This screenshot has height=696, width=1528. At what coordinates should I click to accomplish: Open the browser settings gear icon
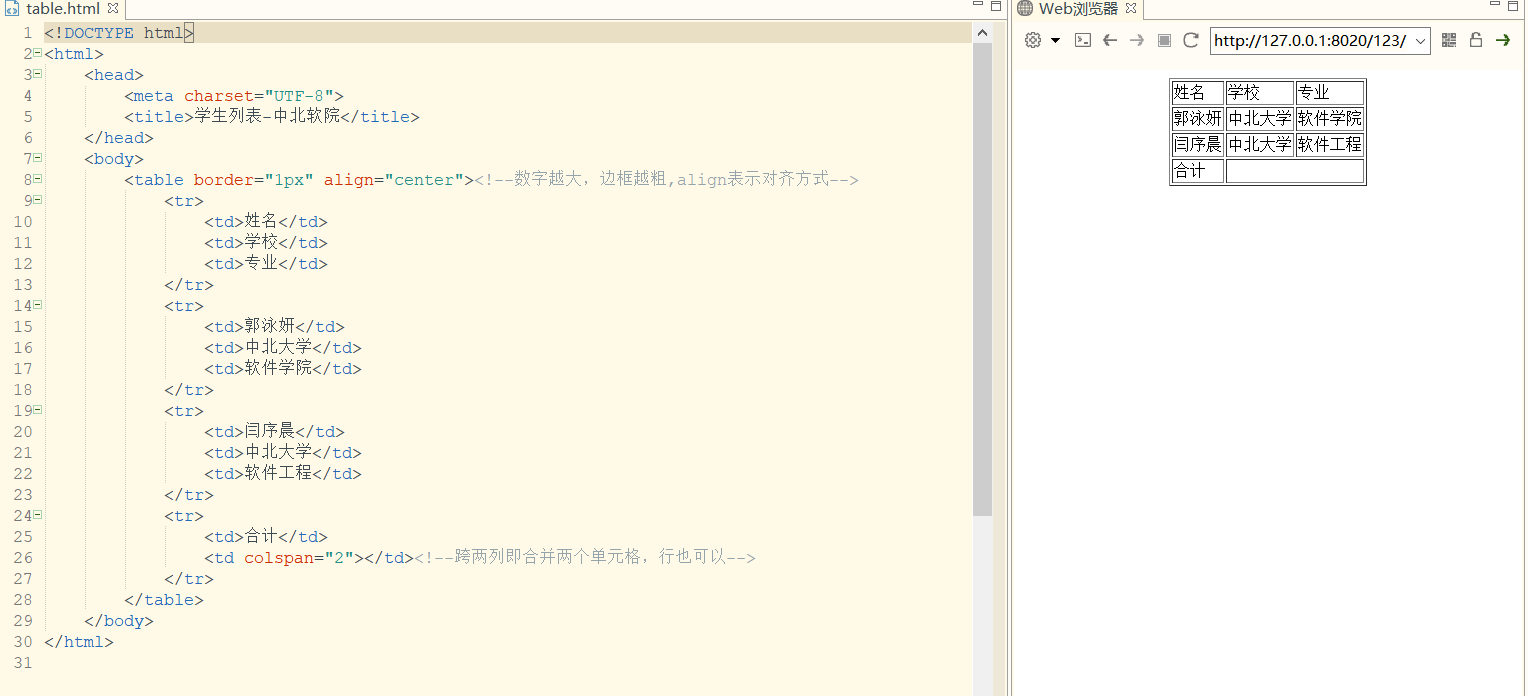click(1032, 40)
